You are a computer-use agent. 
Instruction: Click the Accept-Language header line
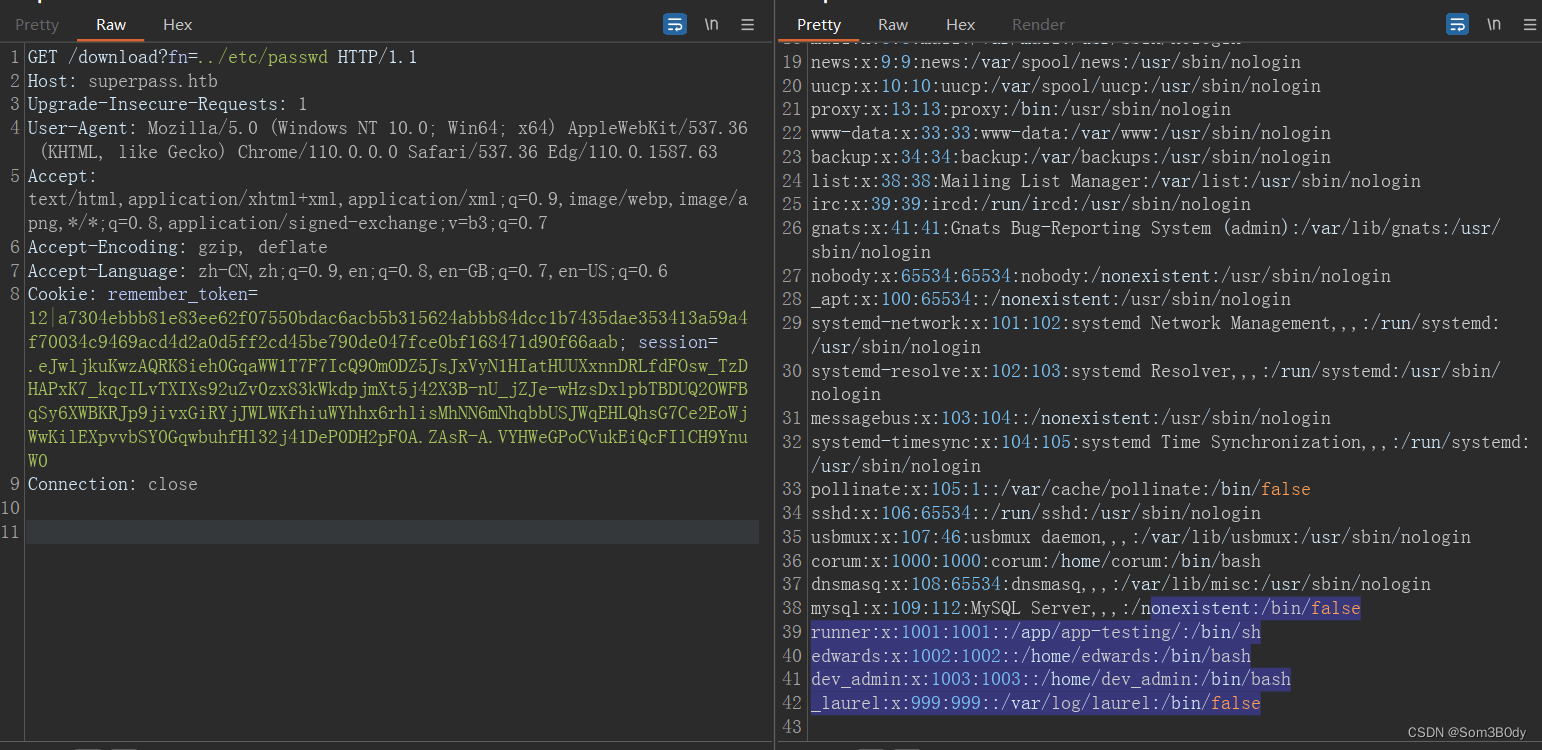(x=347, y=271)
